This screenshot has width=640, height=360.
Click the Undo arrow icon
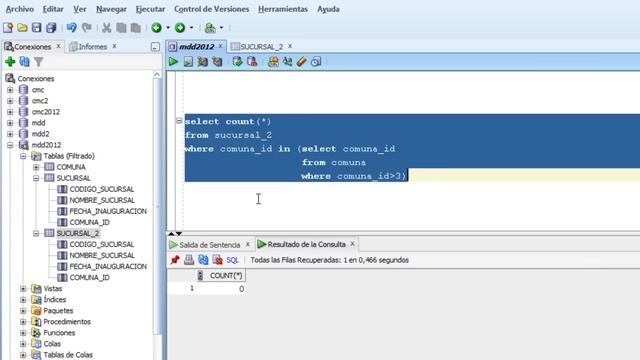(x=72, y=28)
